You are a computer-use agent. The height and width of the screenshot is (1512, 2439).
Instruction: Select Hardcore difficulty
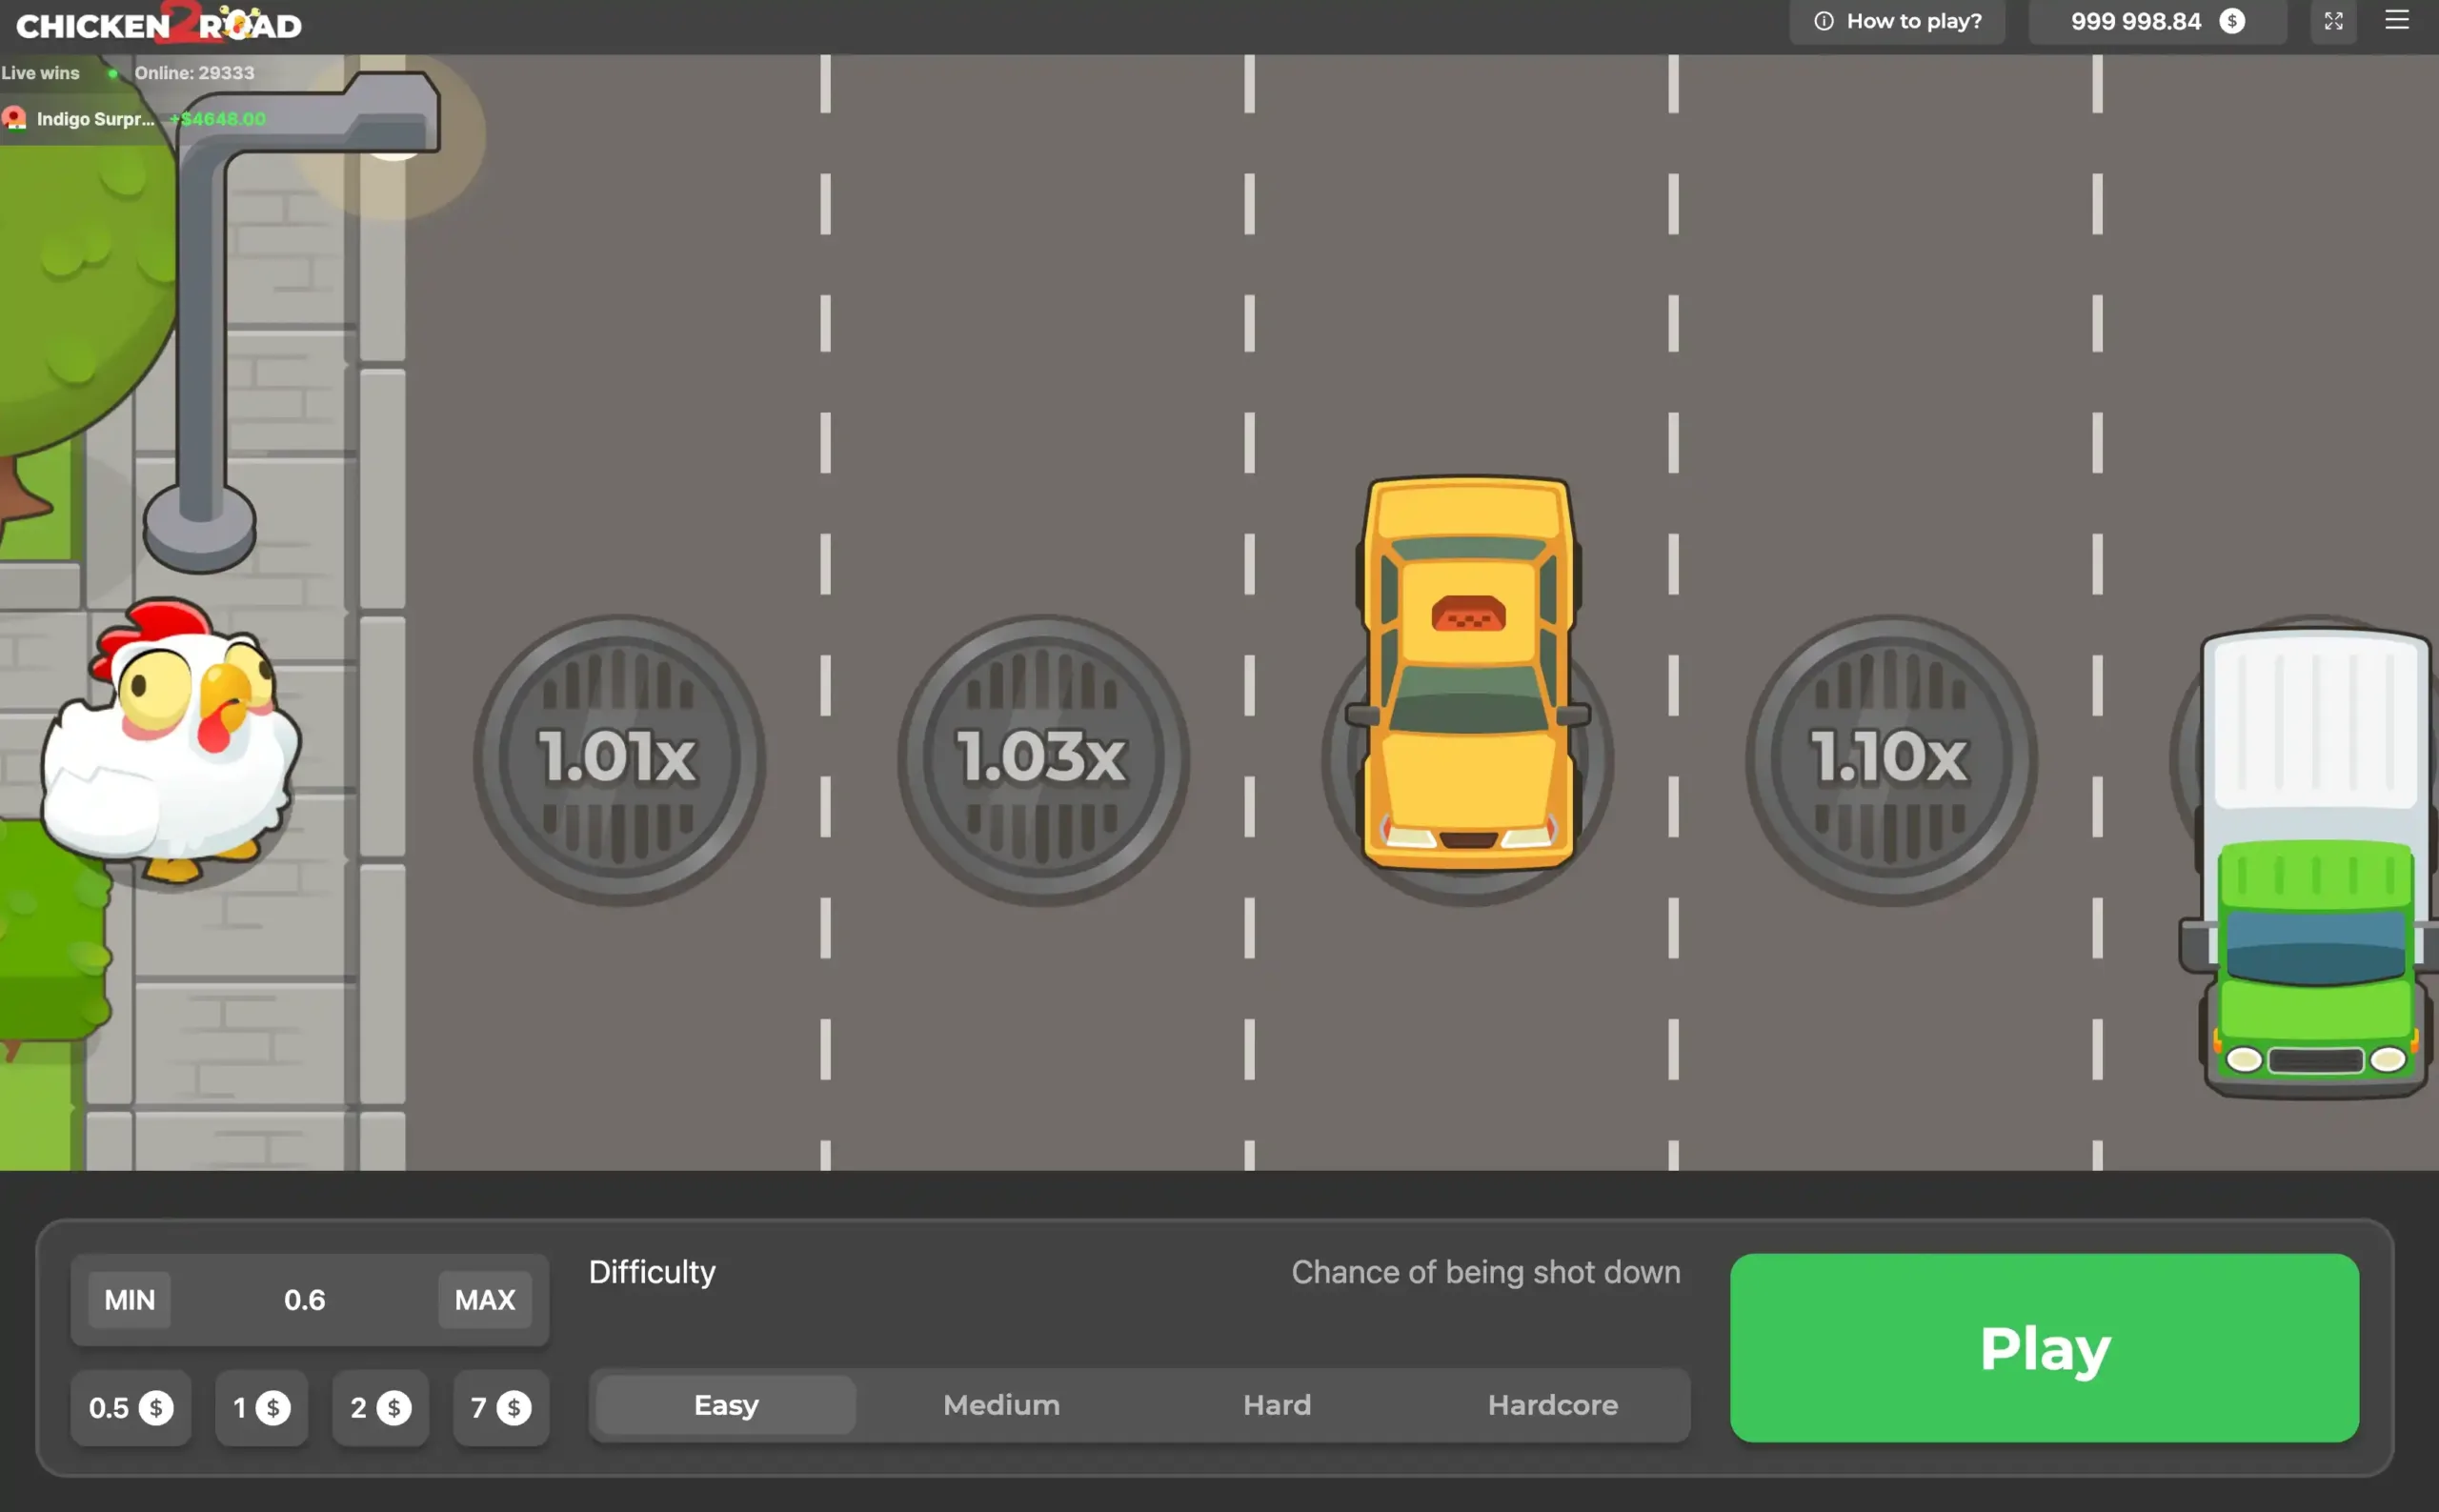pos(1552,1405)
